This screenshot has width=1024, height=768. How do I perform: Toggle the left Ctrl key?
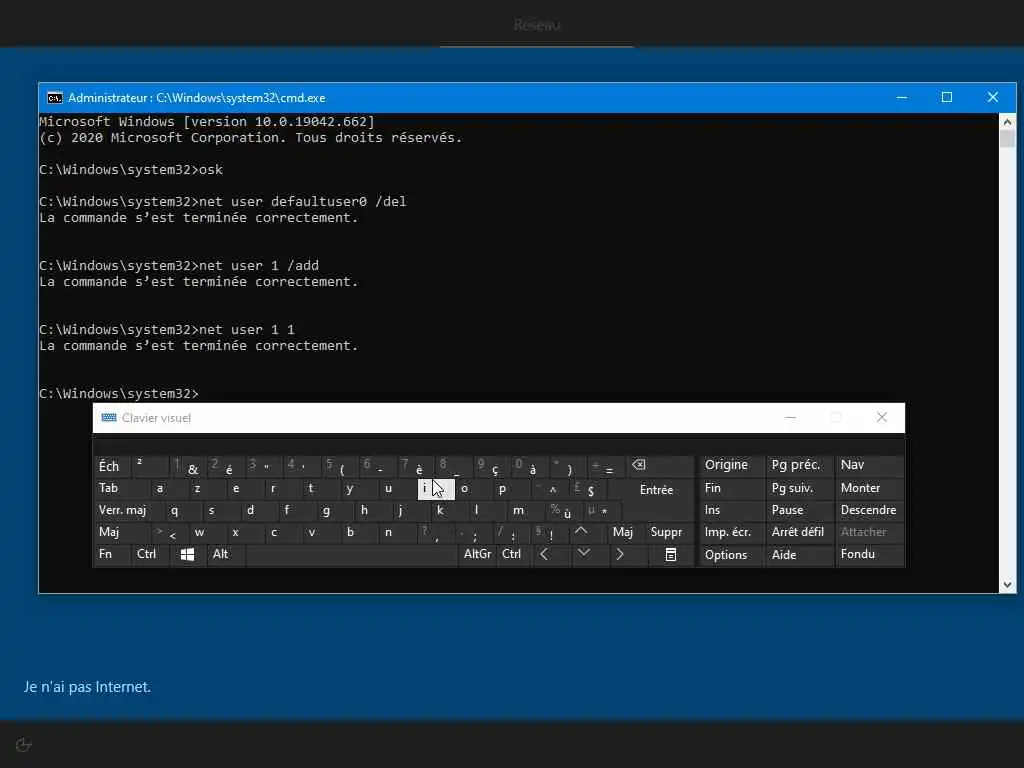click(x=151, y=554)
